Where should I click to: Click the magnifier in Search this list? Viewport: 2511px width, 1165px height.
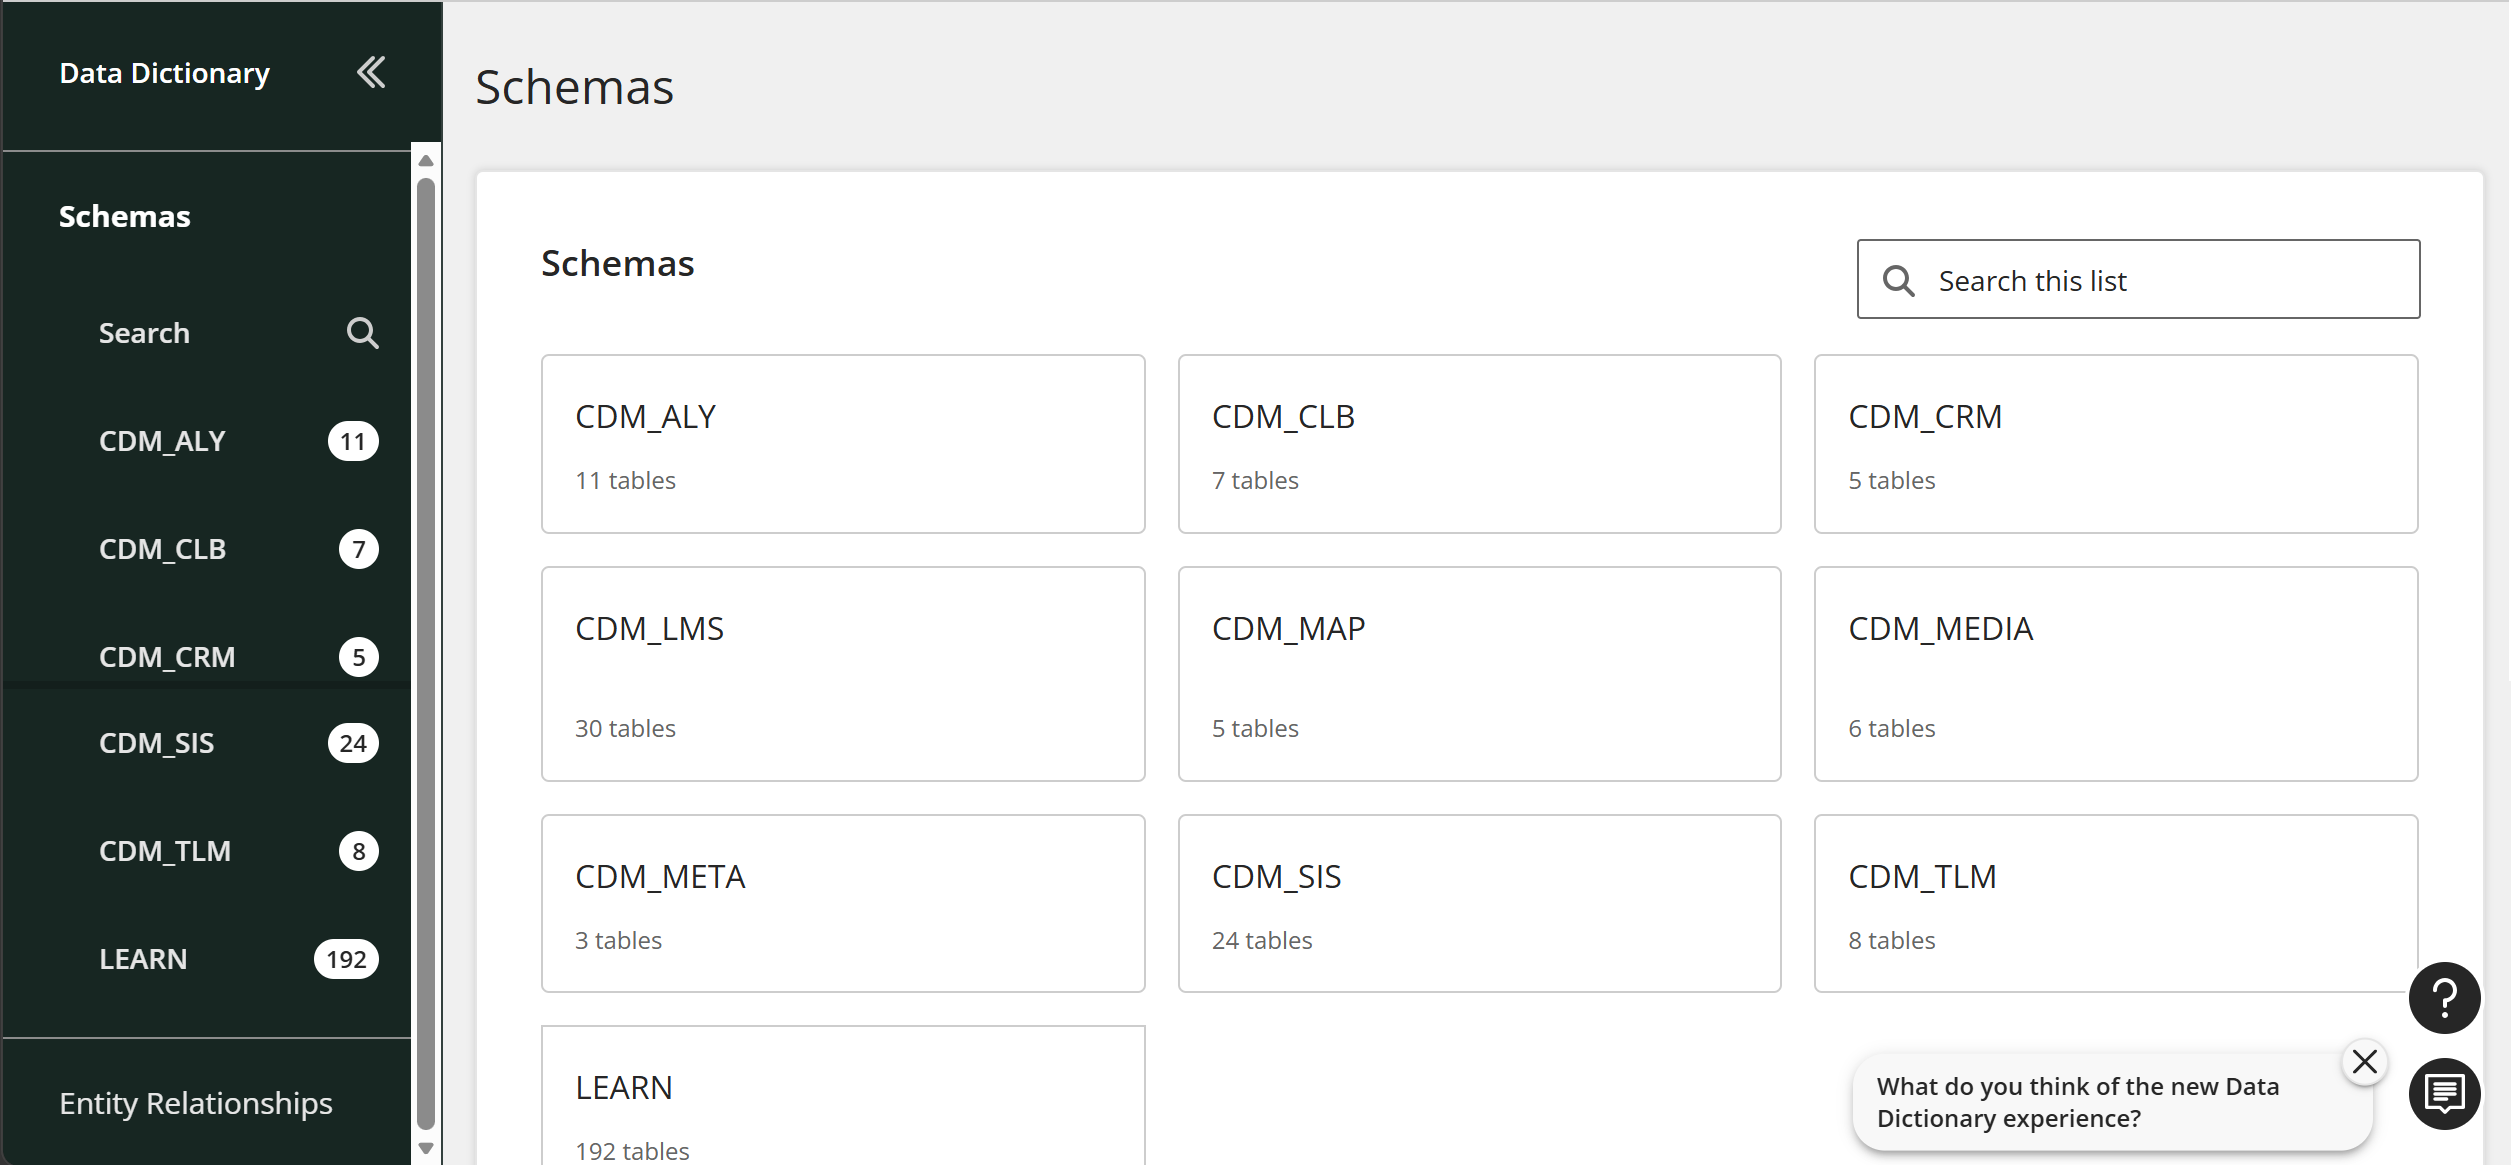coord(1898,281)
